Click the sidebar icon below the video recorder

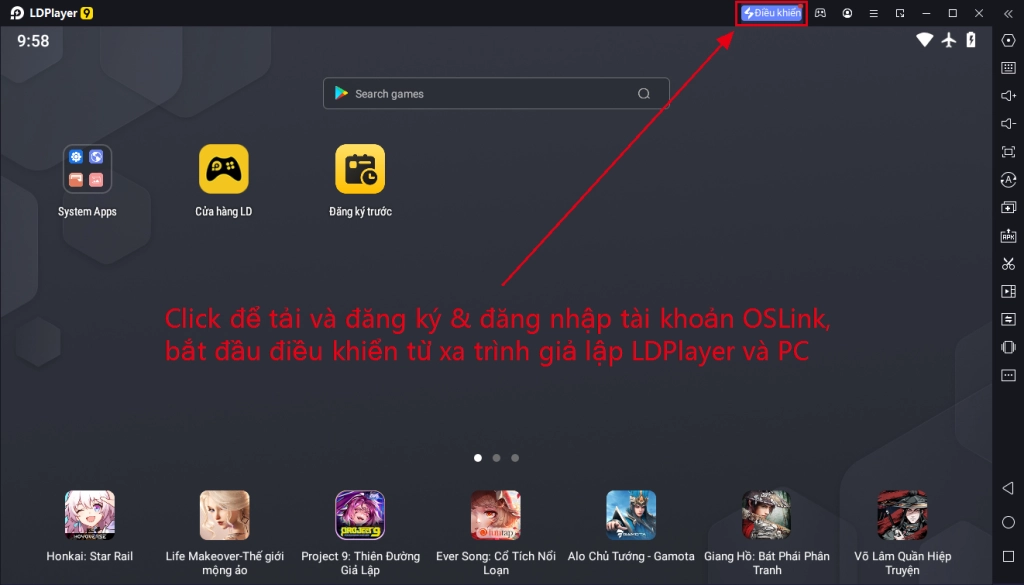coord(1008,319)
